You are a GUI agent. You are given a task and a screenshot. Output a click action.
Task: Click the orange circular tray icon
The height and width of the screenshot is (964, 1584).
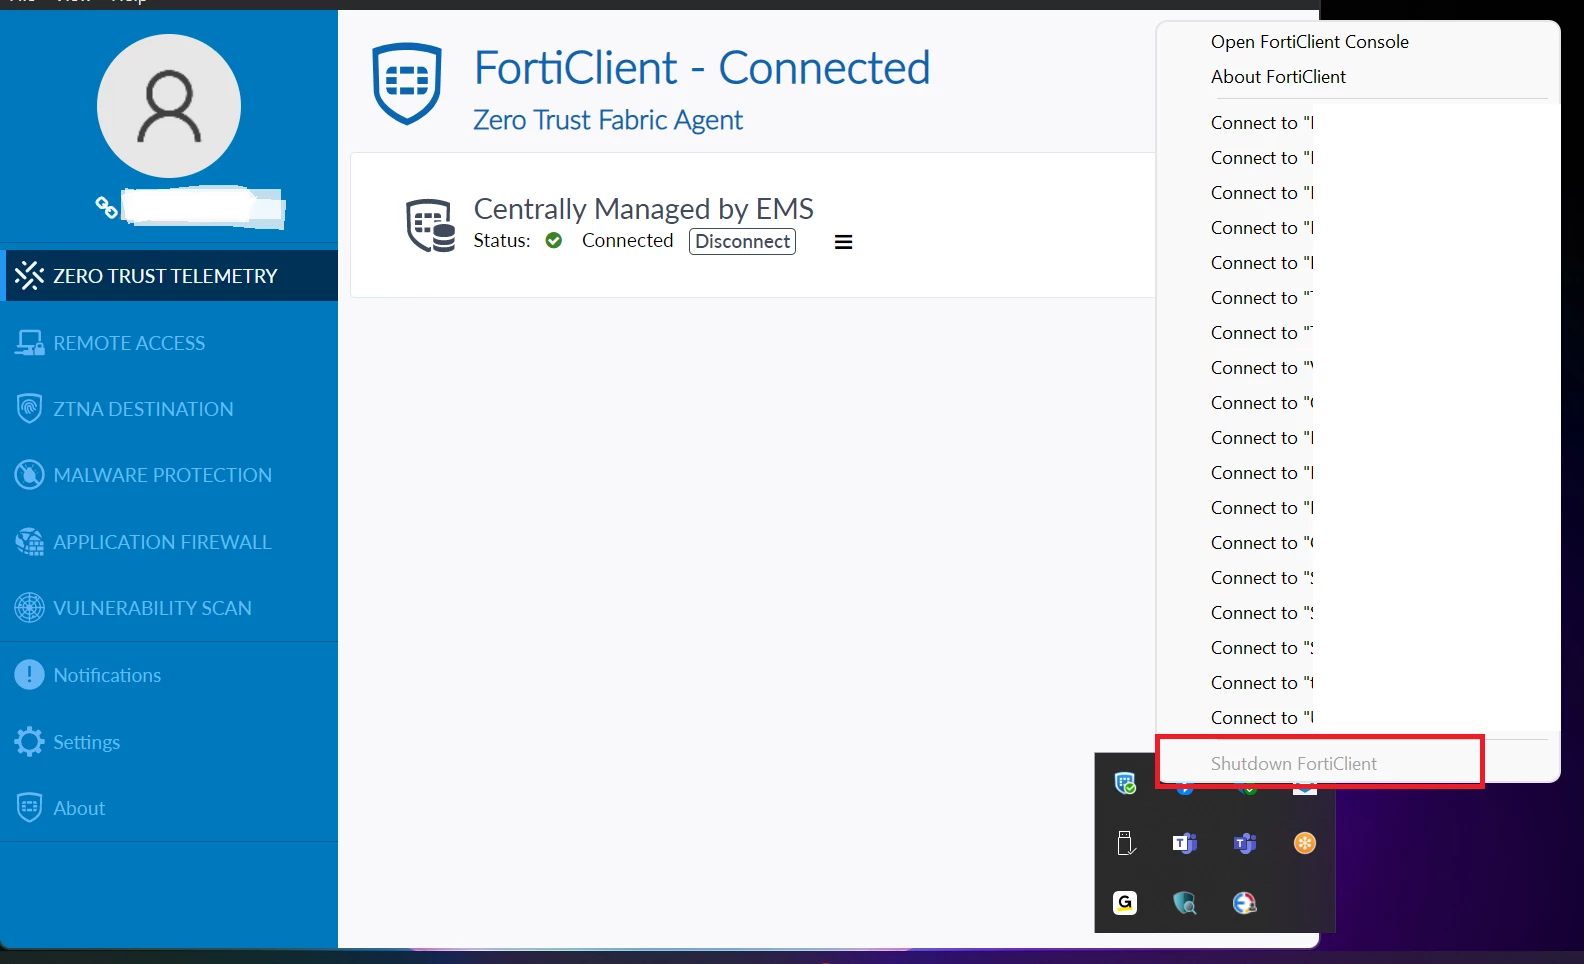[x=1305, y=843]
